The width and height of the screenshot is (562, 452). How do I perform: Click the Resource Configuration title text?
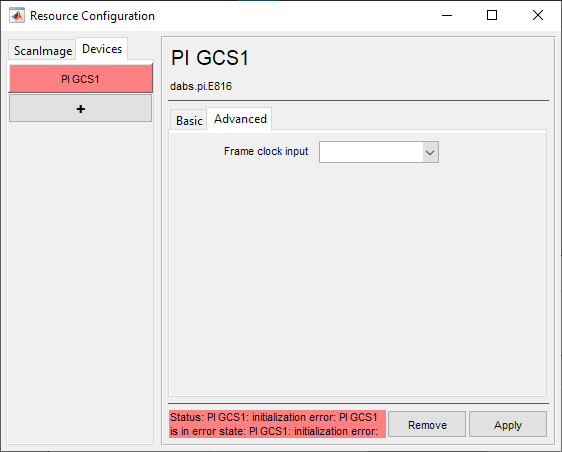[x=92, y=16]
